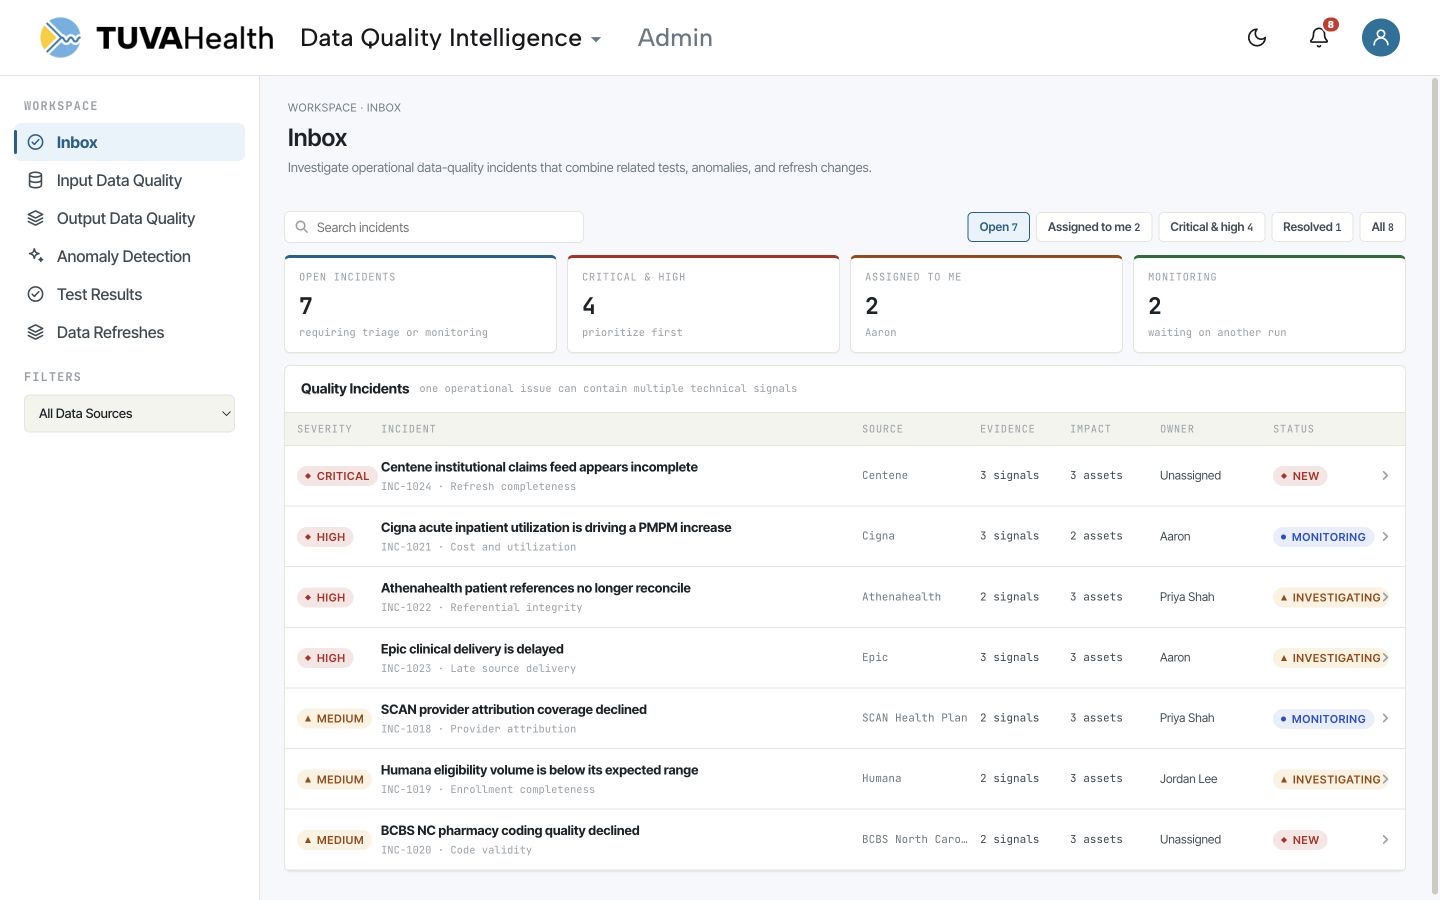The width and height of the screenshot is (1440, 900).
Task: Open Input Data Quality page
Action: coord(130,180)
